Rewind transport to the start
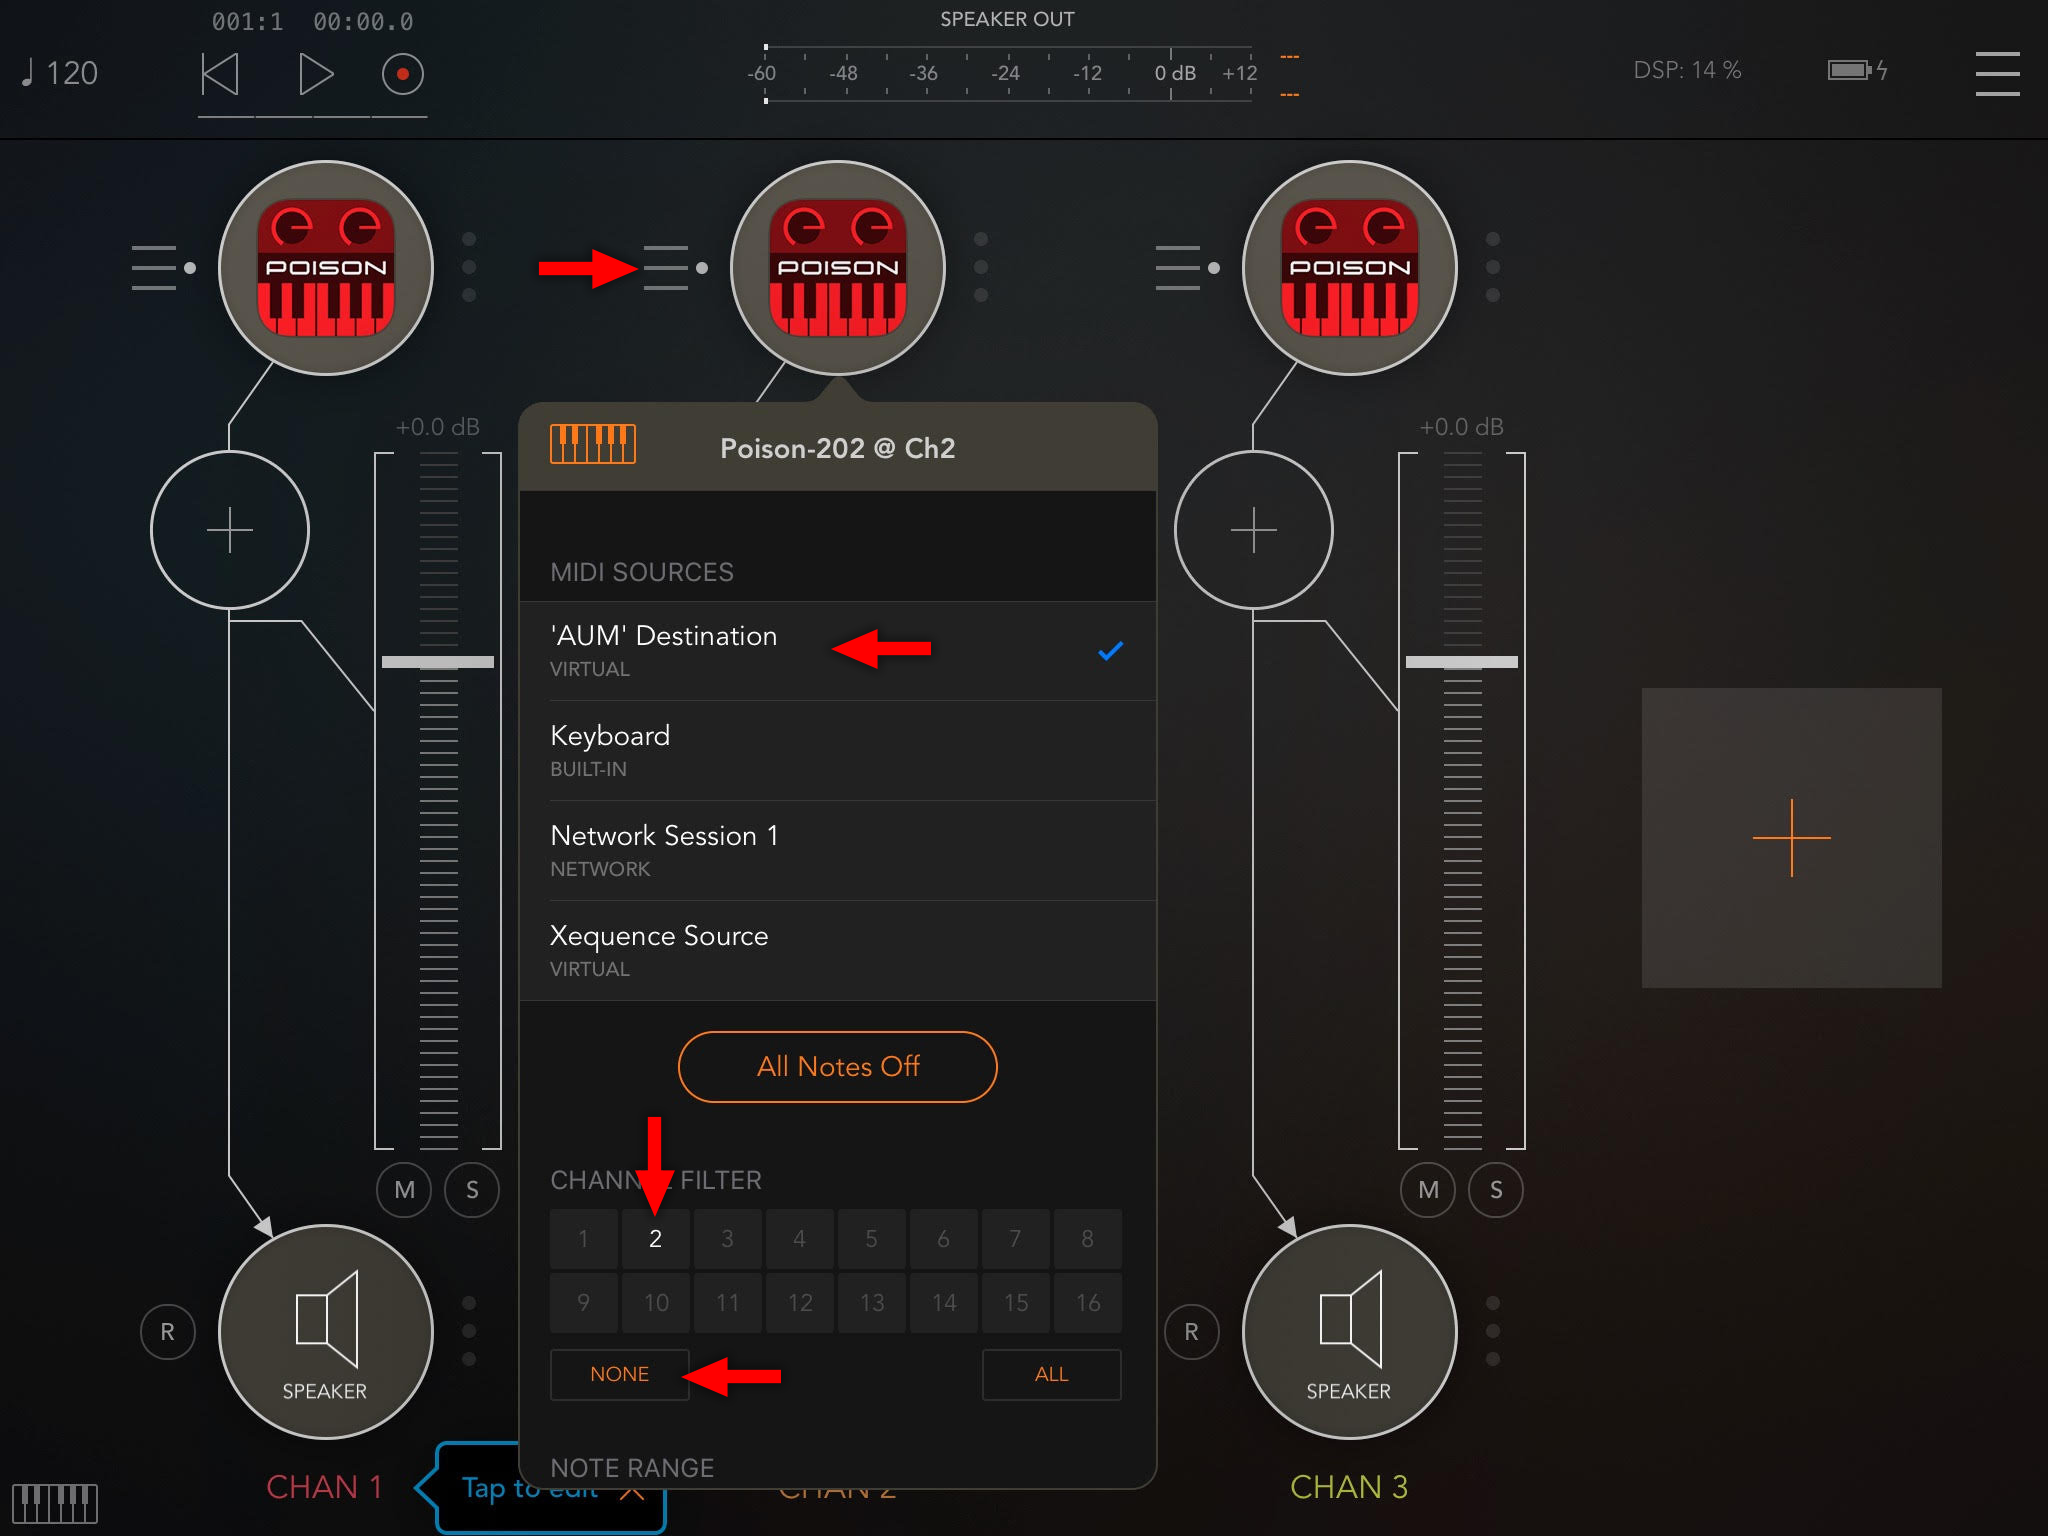This screenshot has height=1536, width=2048. (x=220, y=74)
